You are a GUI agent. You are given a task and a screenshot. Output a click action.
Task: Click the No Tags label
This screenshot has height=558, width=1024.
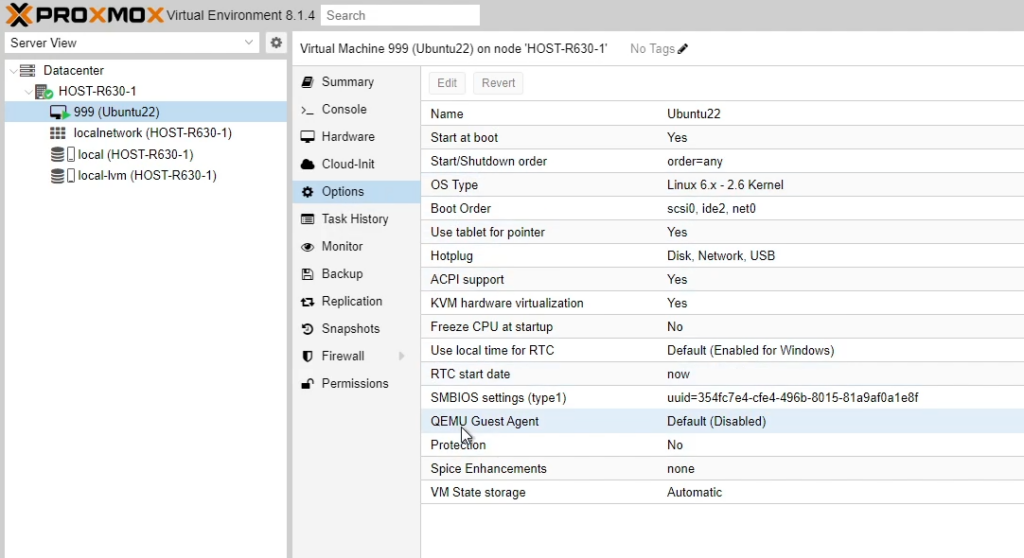[652, 49]
